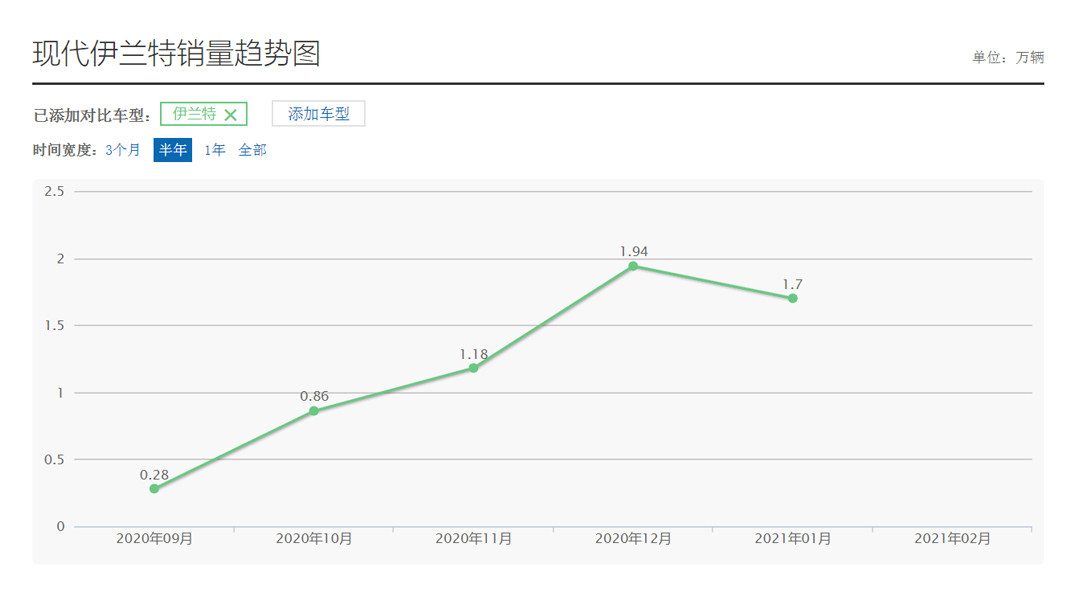Click the 1.7 data point for 2021年01月

point(792,298)
